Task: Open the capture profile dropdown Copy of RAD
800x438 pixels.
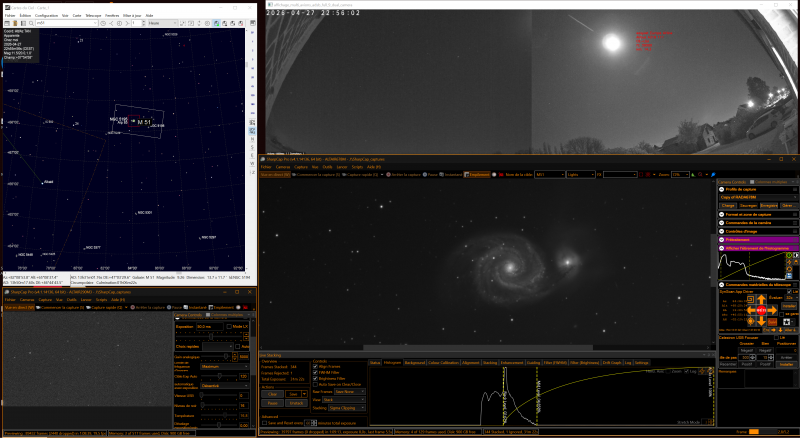Action: [758, 197]
